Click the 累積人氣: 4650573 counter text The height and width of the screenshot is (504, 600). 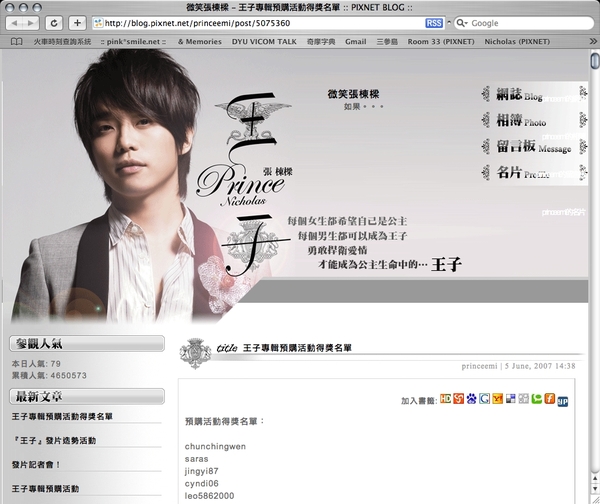tap(49, 375)
